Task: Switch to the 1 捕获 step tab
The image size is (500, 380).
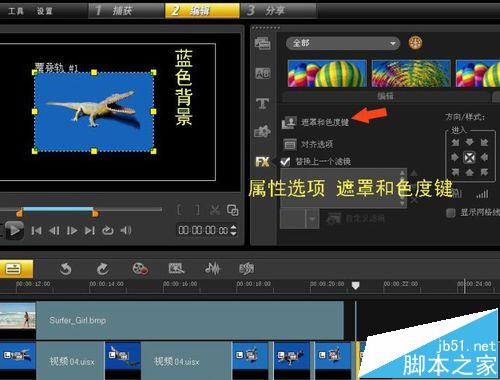Action: pos(126,11)
